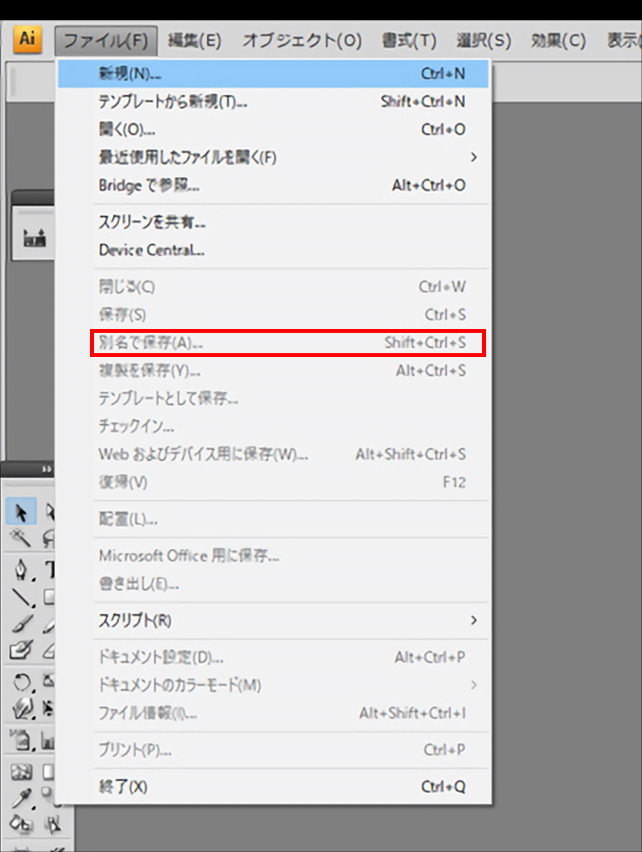Expand the スクリプト(R) submenu
Viewport: 642px width, 852px height.
273,621
